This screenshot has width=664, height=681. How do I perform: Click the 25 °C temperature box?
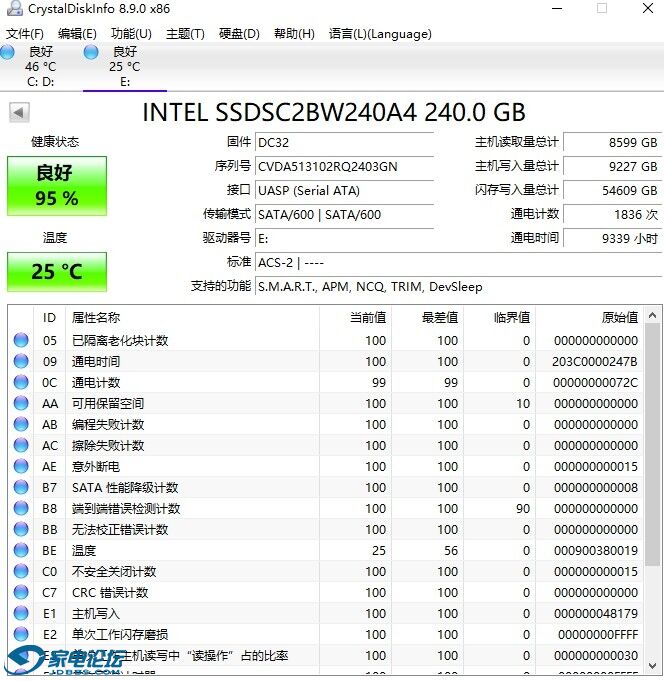(57, 272)
